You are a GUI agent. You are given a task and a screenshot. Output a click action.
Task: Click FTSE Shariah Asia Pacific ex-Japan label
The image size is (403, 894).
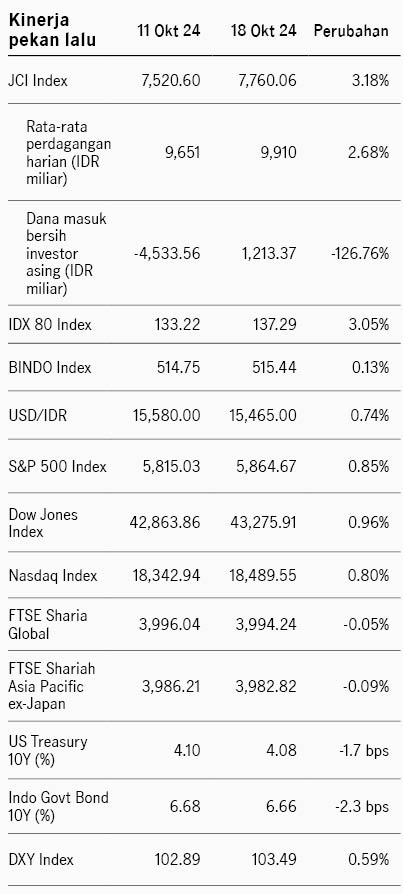click(x=51, y=686)
